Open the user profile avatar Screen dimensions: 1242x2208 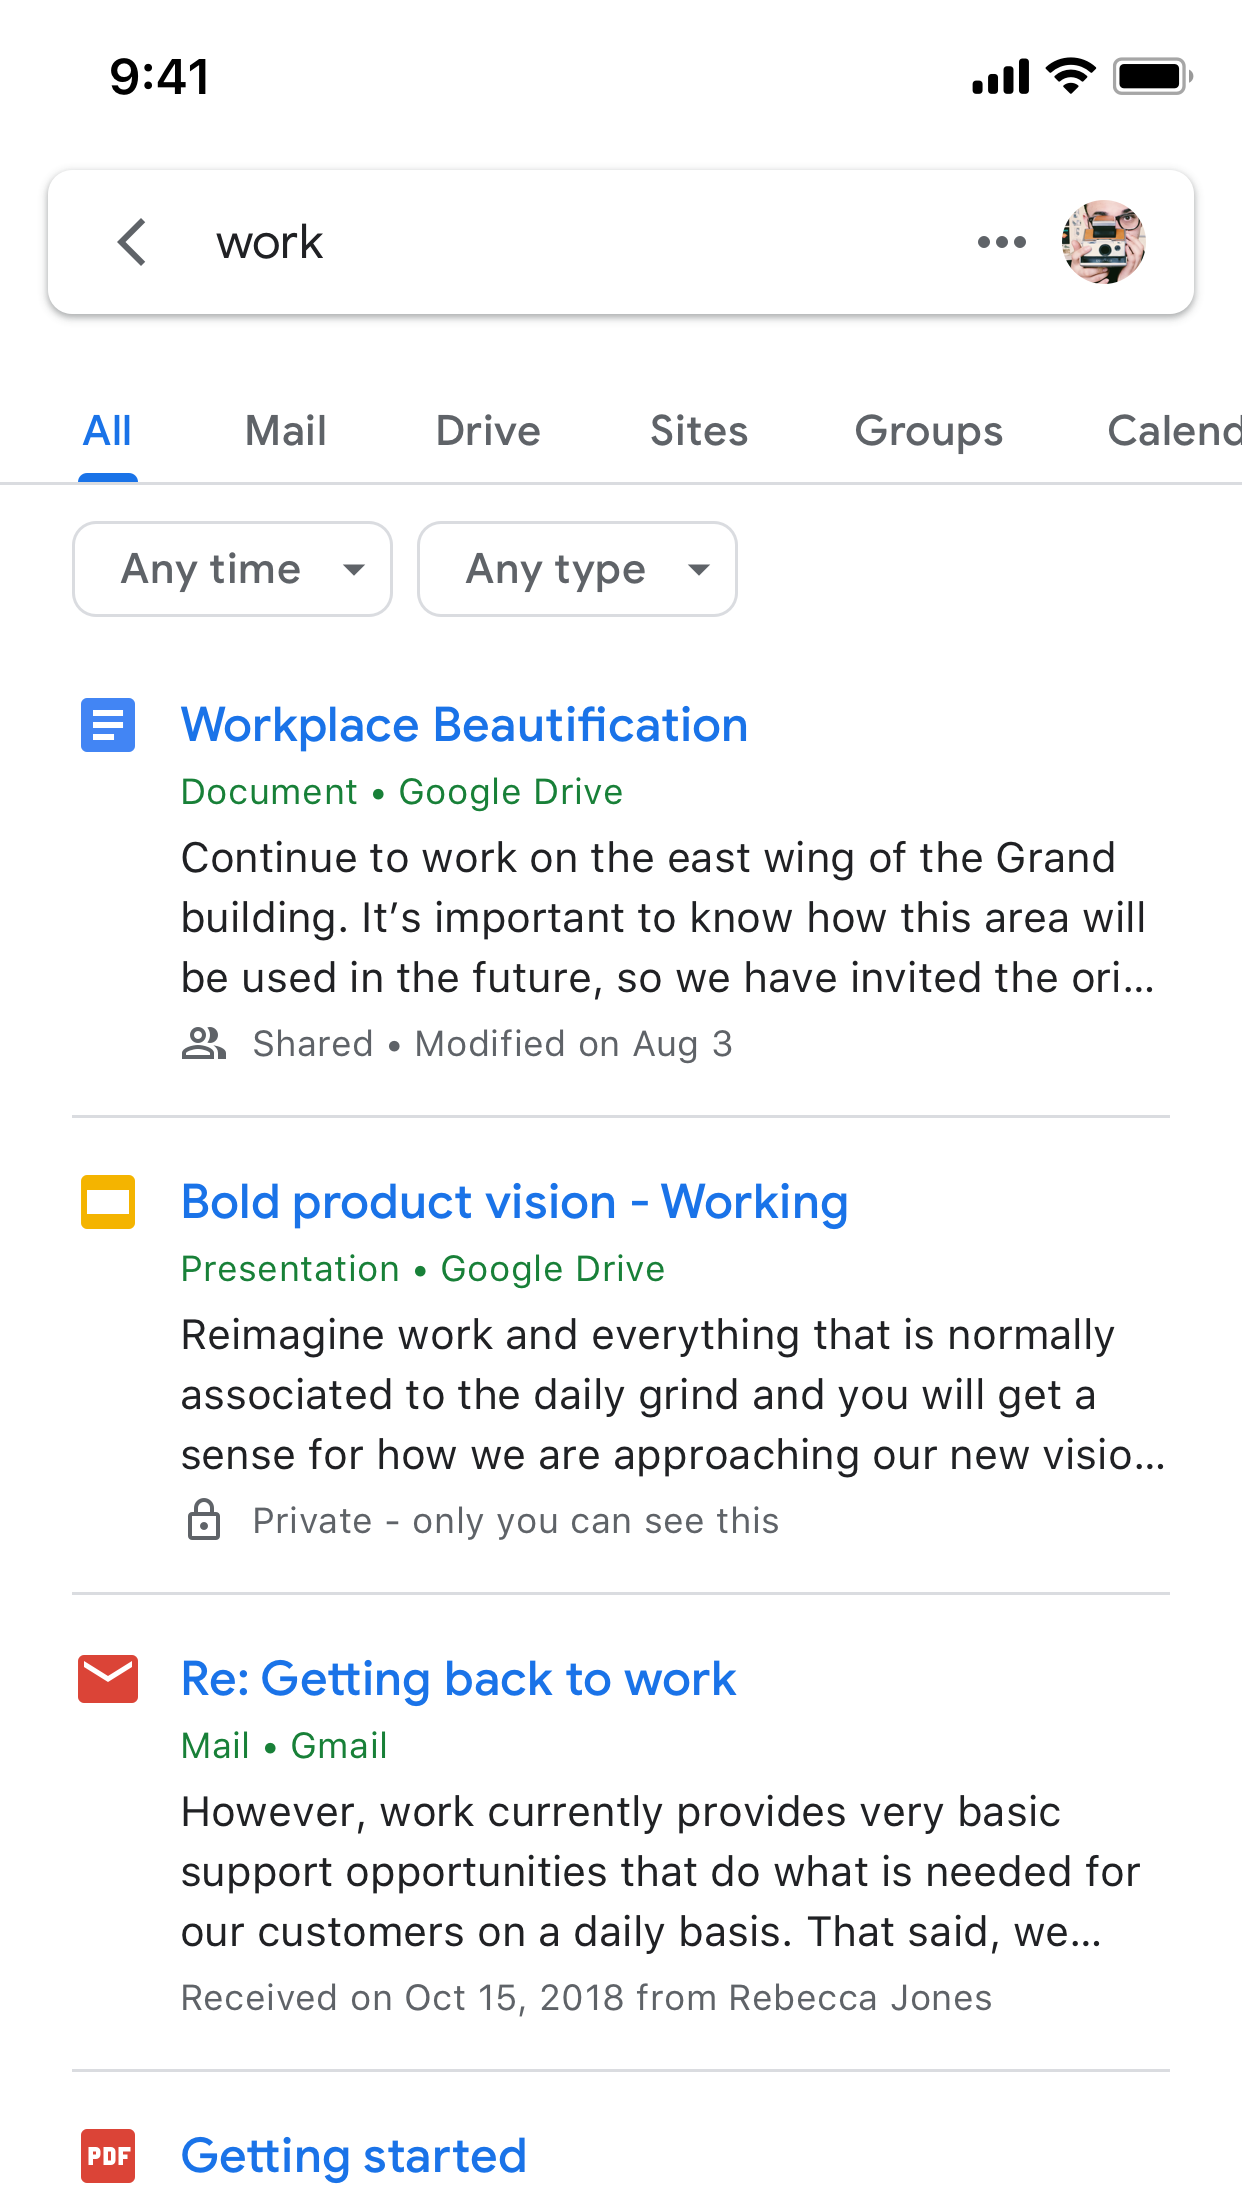(x=1103, y=242)
